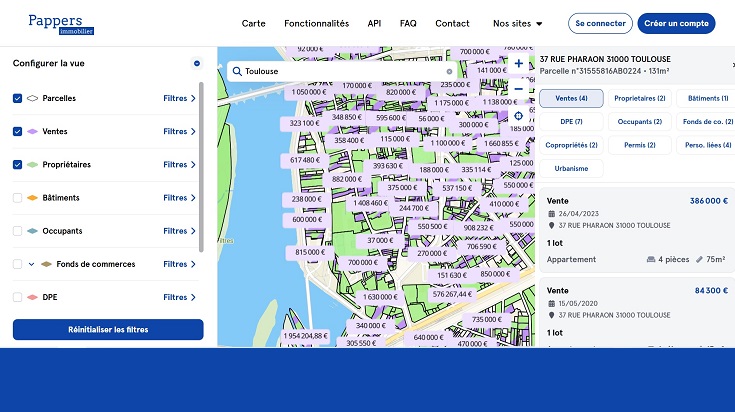
Task: Select the Perso. liées (4) tab
Action: click(x=707, y=145)
